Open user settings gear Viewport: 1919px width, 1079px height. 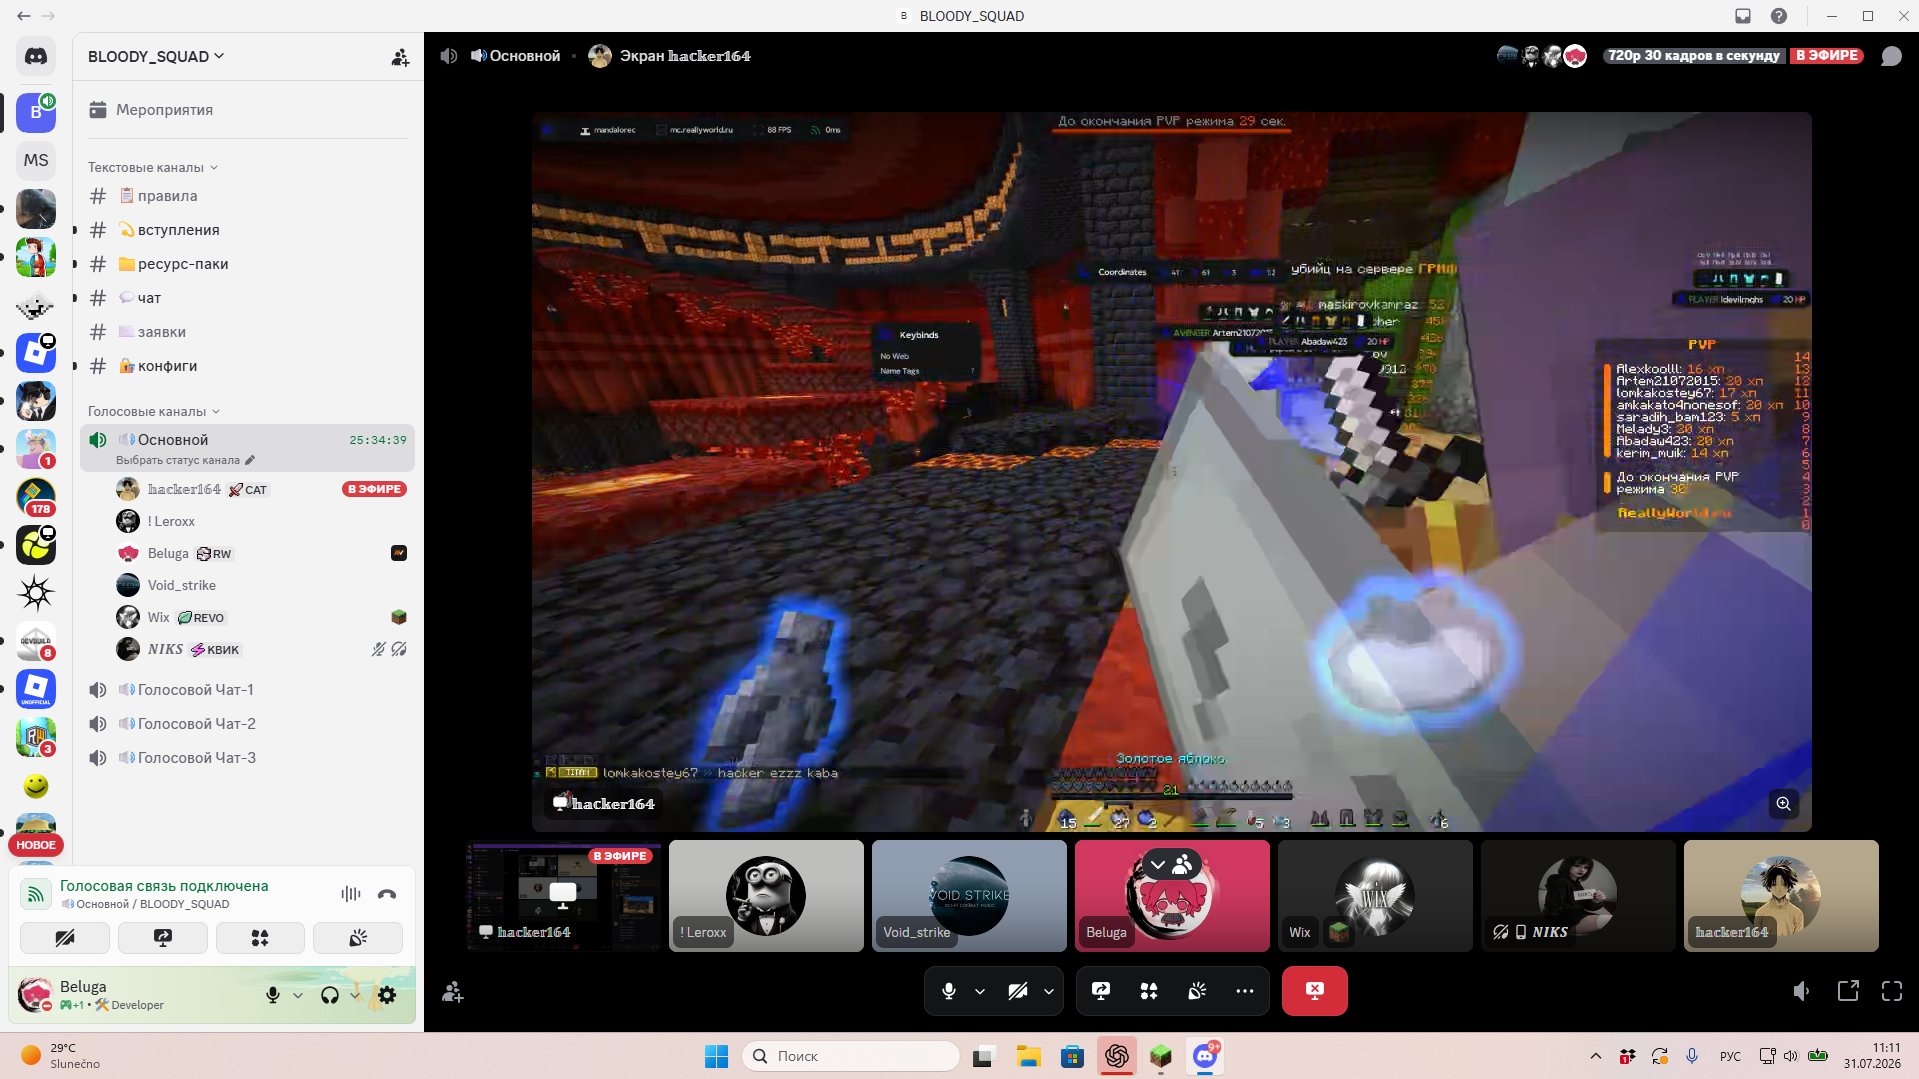[387, 995]
